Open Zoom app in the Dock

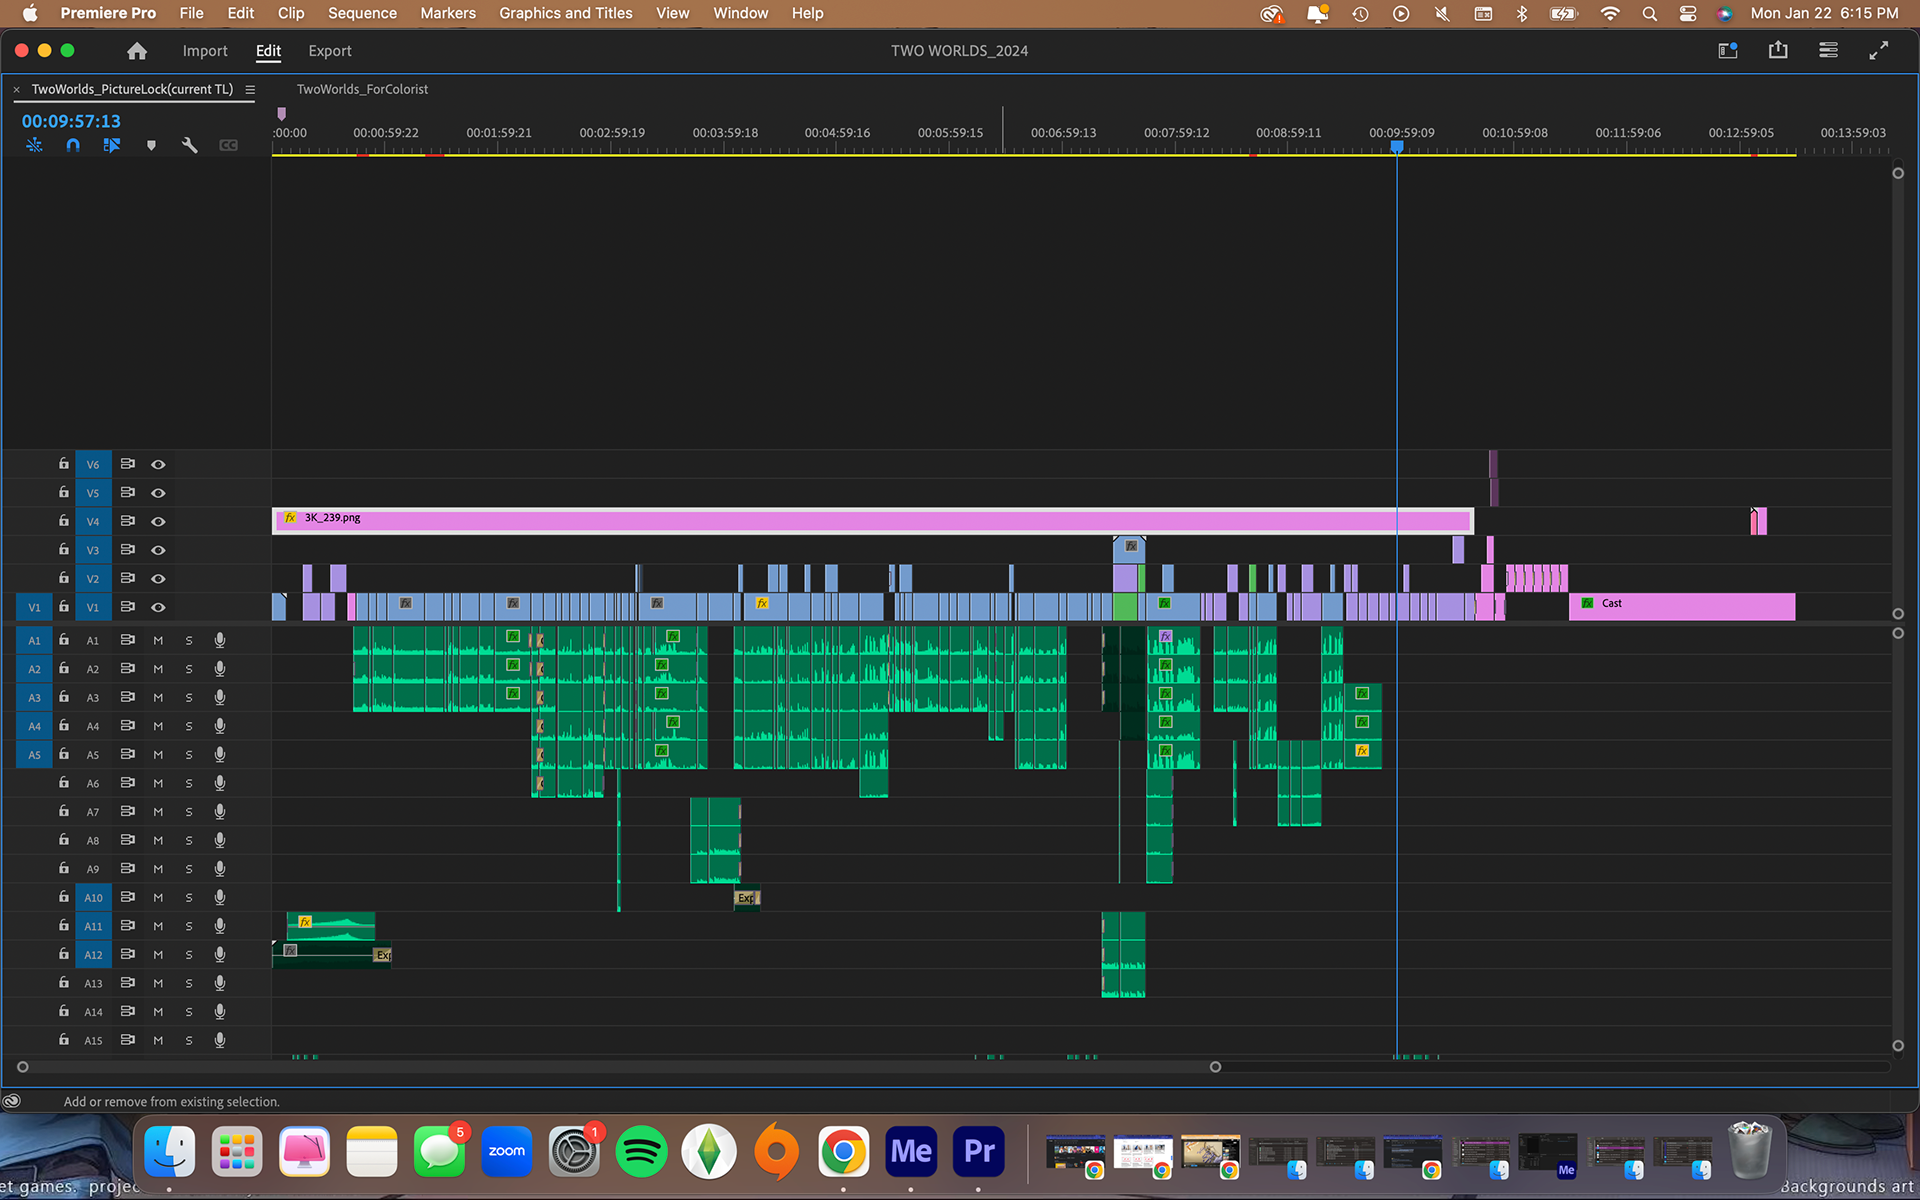tap(507, 1152)
